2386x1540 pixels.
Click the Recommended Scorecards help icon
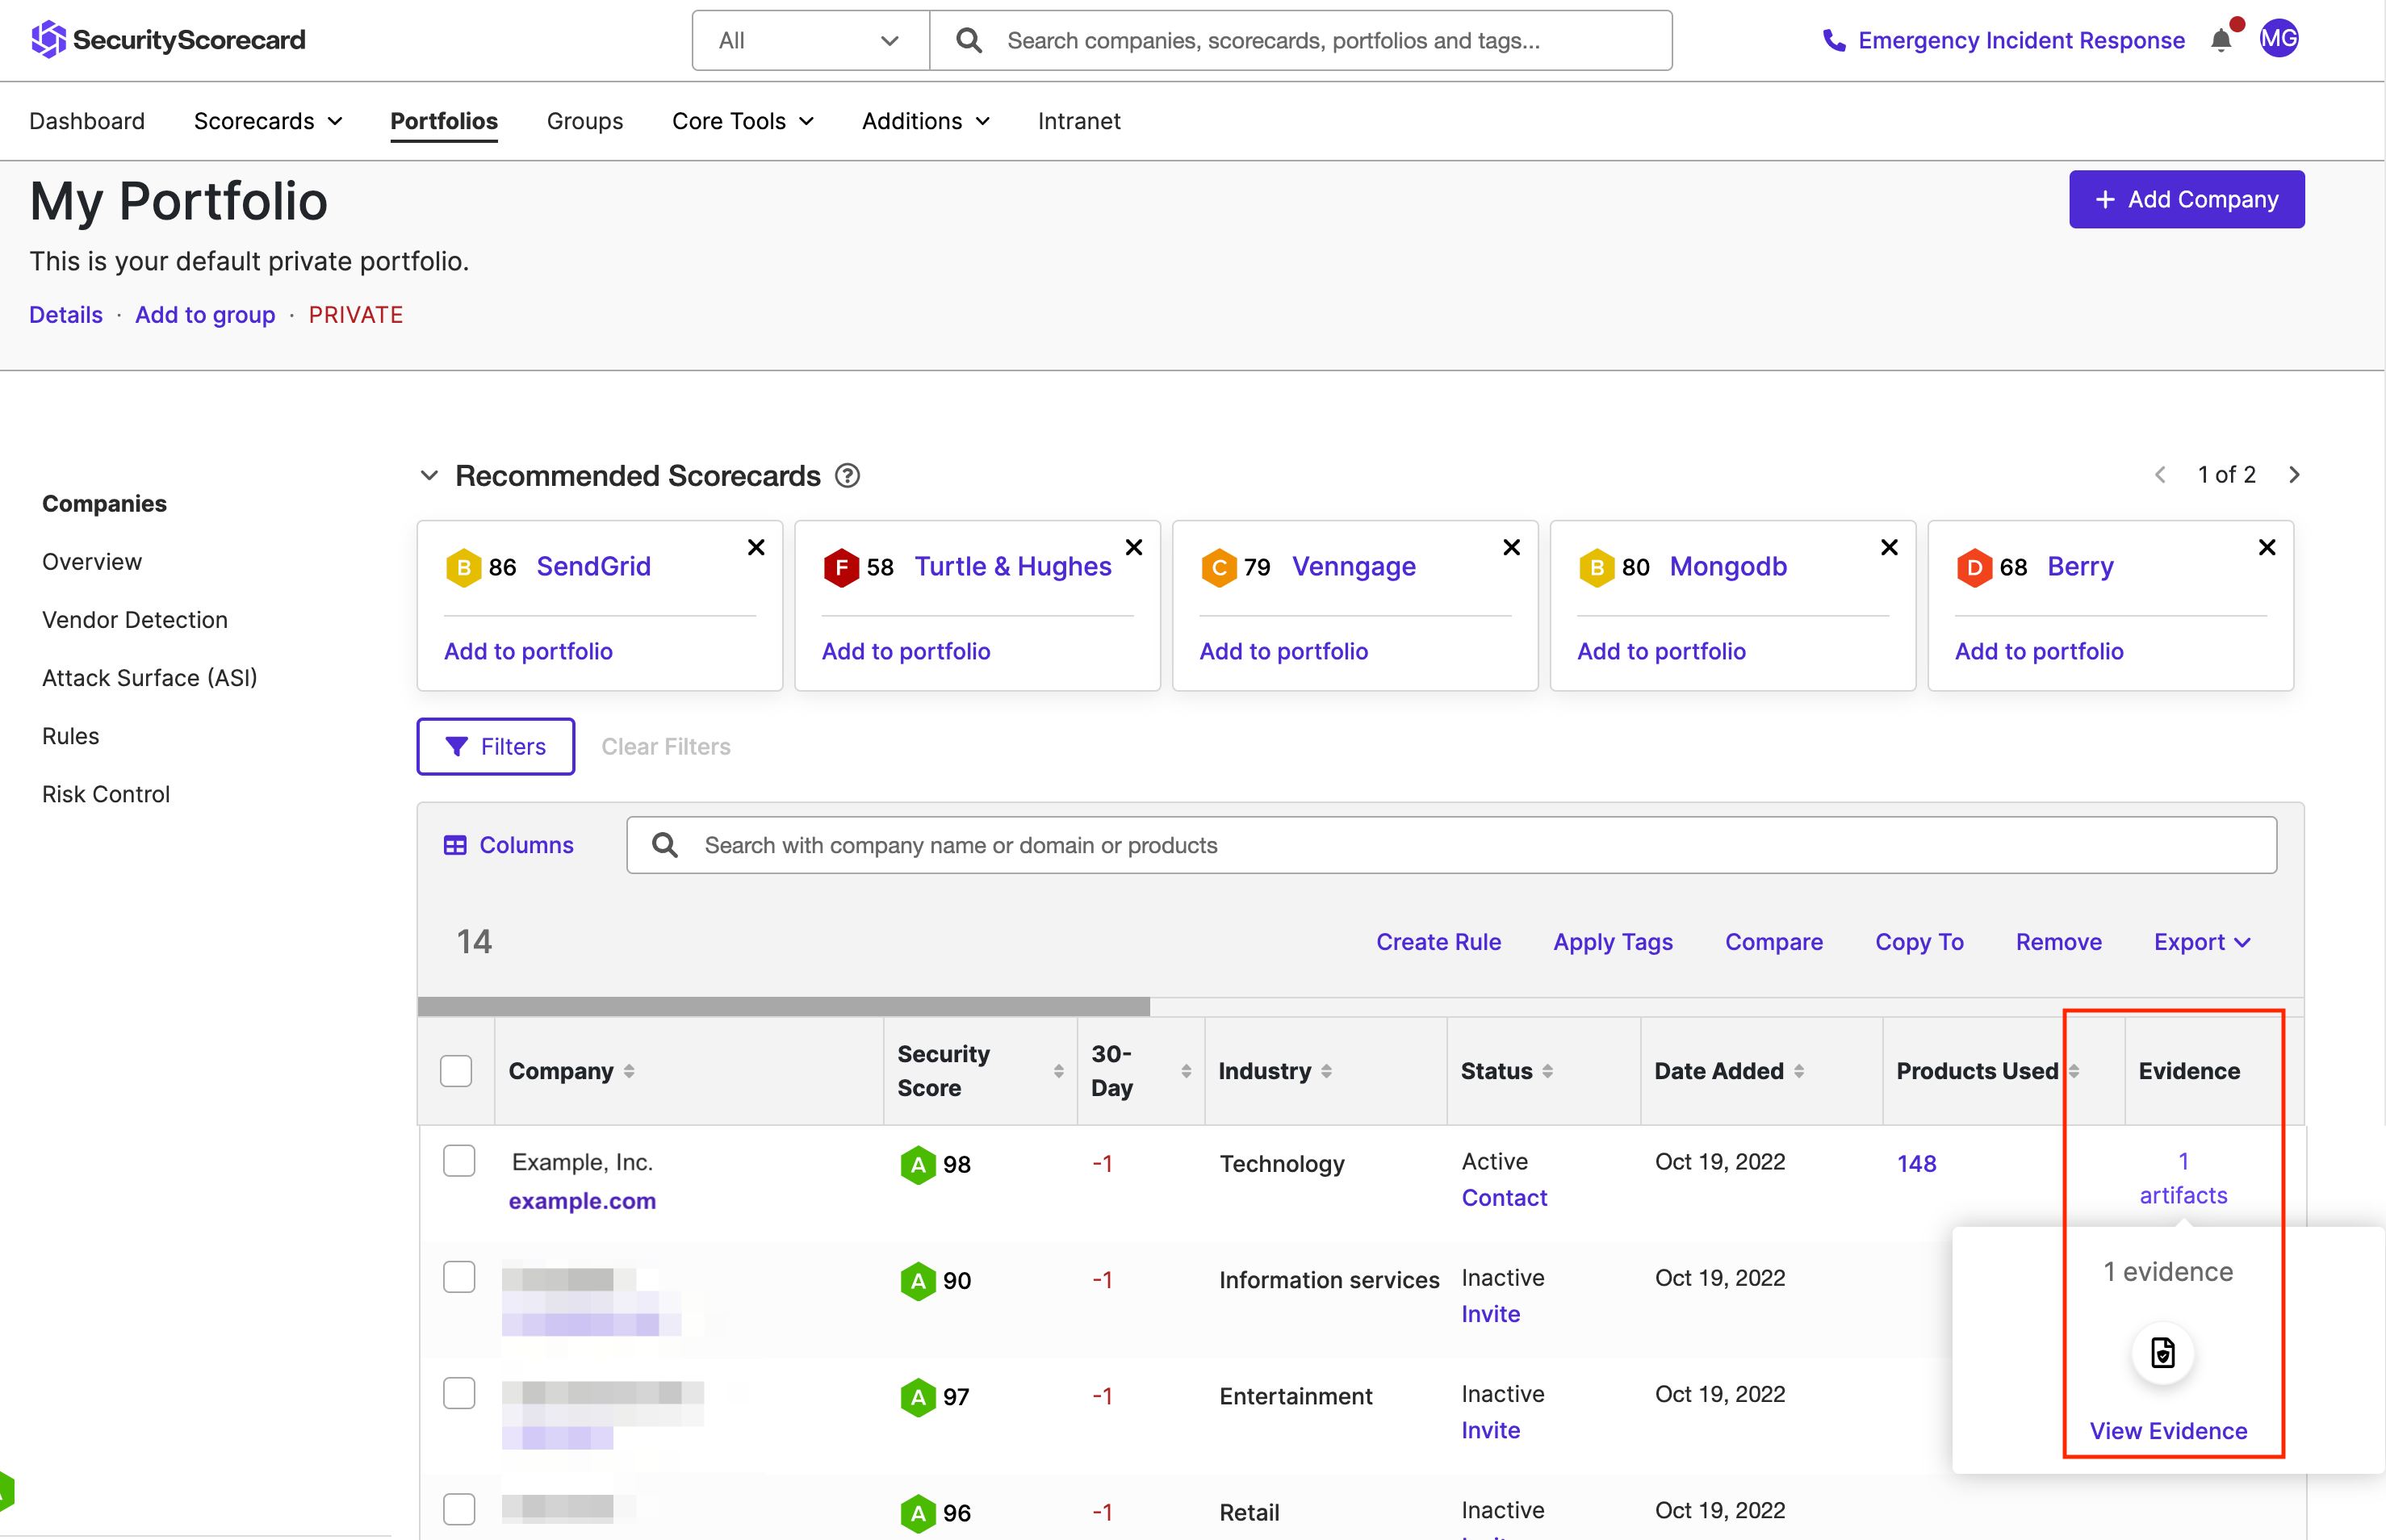pos(848,476)
